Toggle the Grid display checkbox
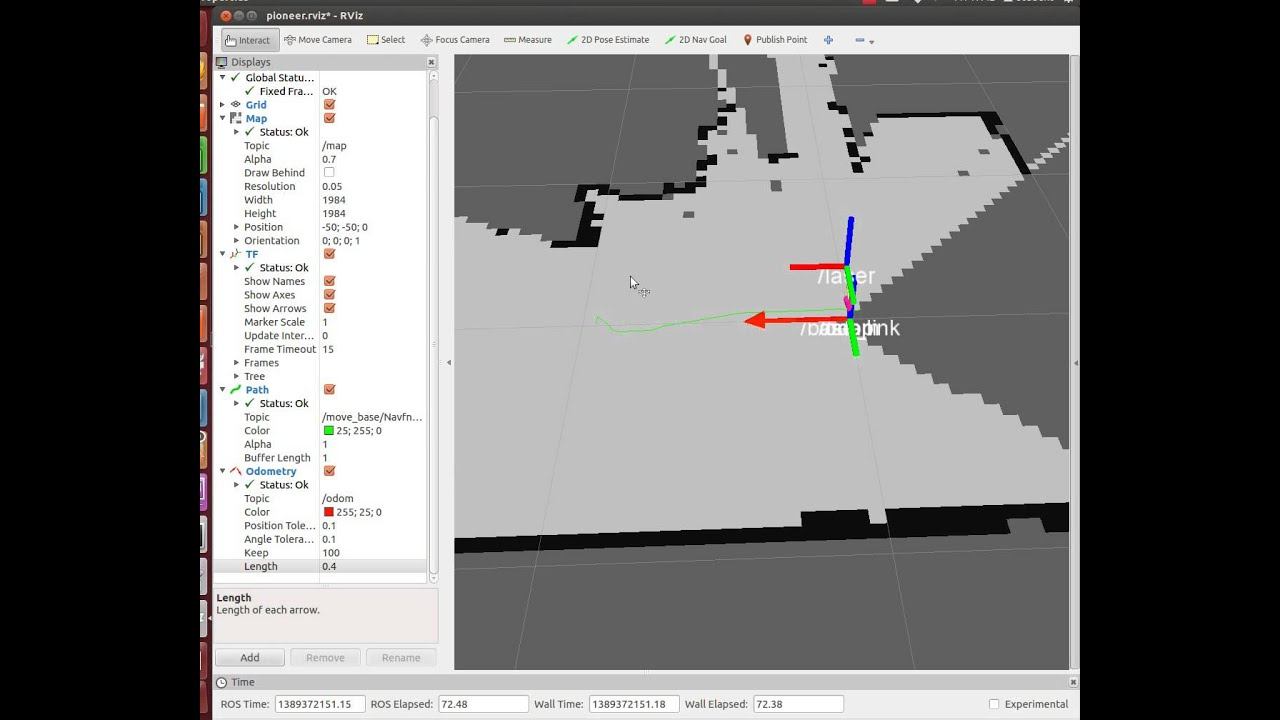 pos(329,104)
